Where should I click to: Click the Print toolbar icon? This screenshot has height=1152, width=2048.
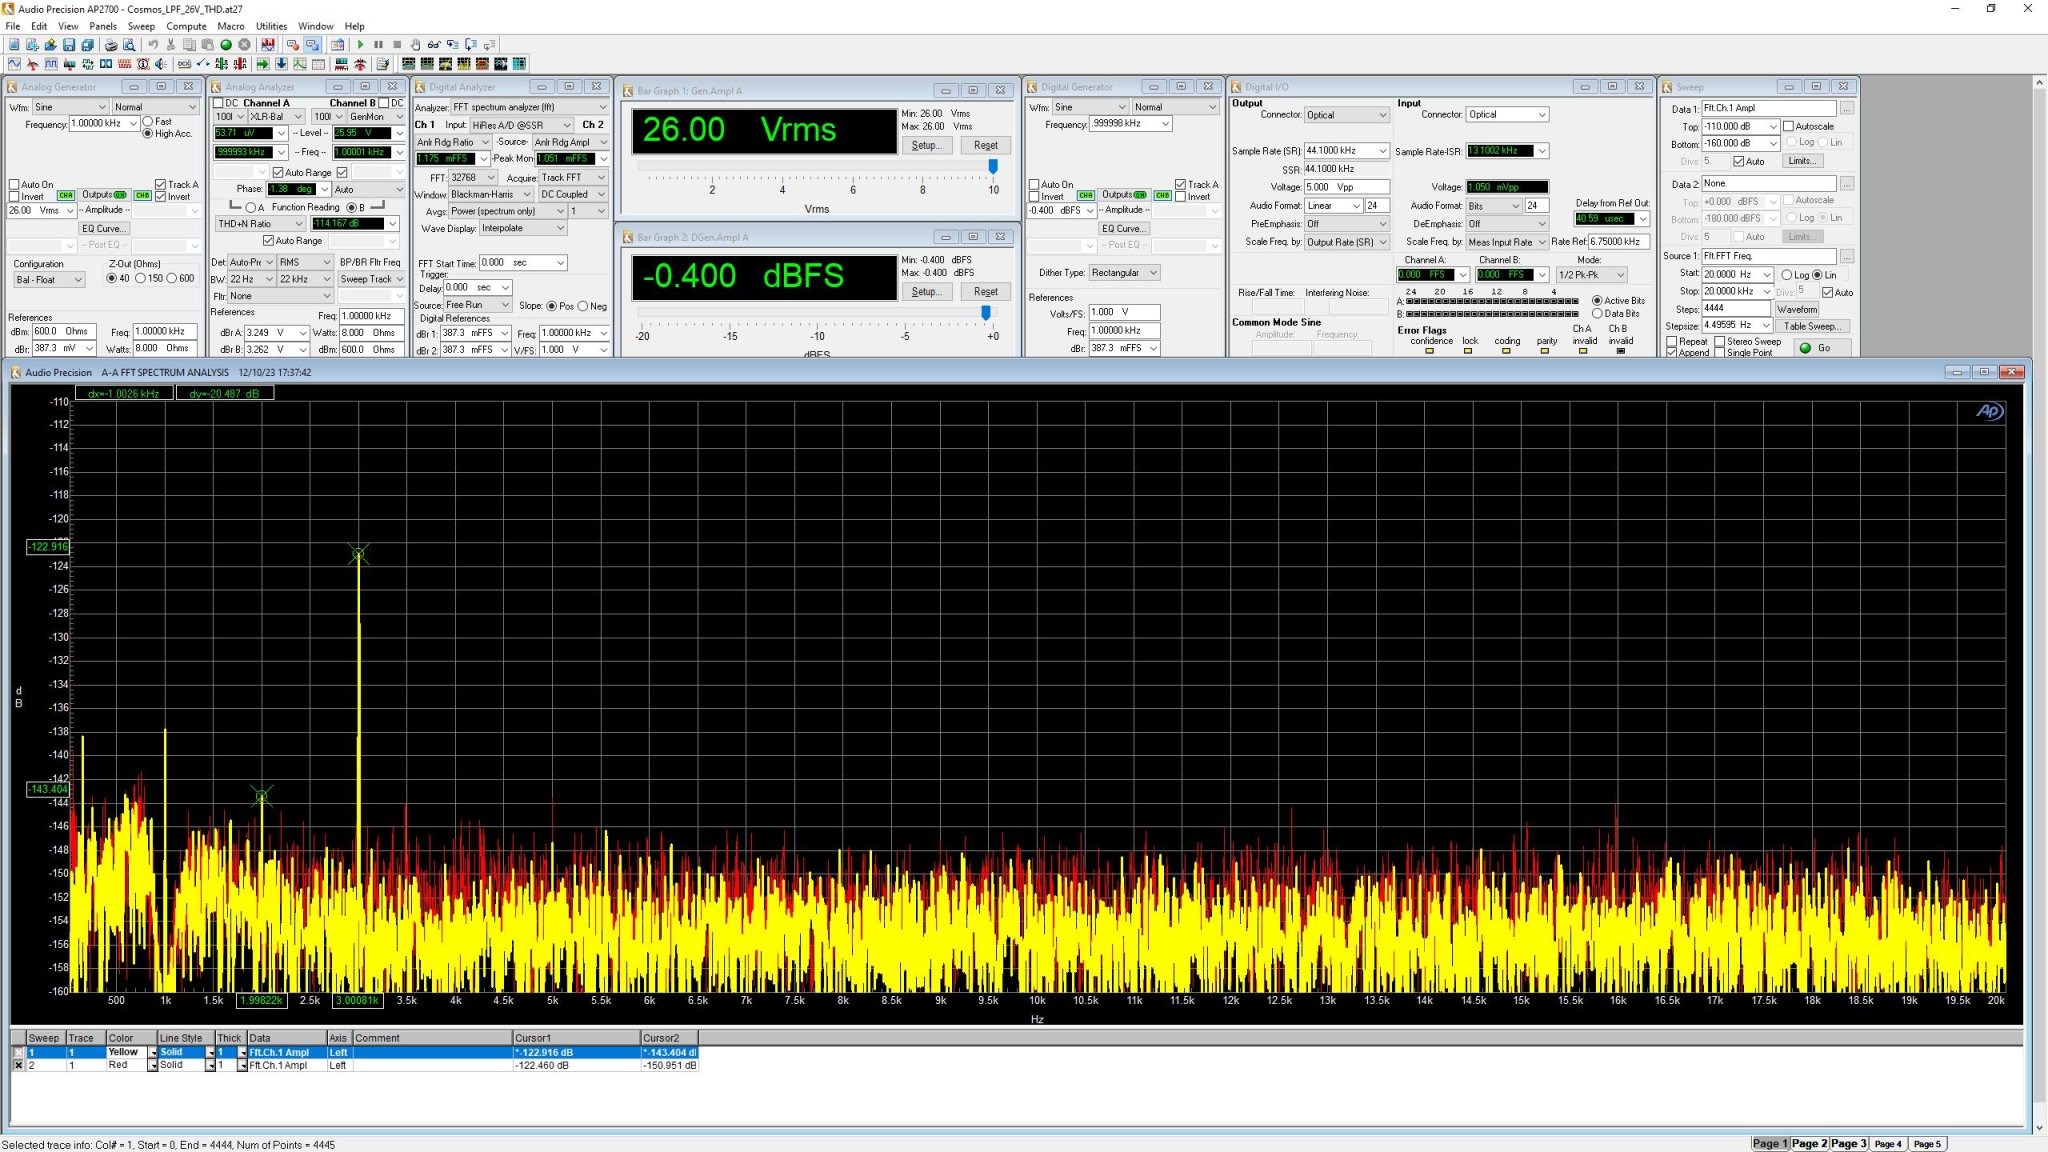pyautogui.click(x=111, y=45)
